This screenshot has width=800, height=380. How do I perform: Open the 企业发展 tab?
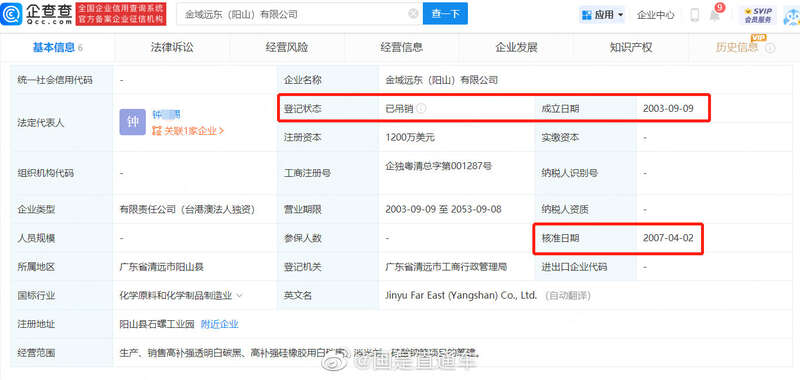click(516, 47)
